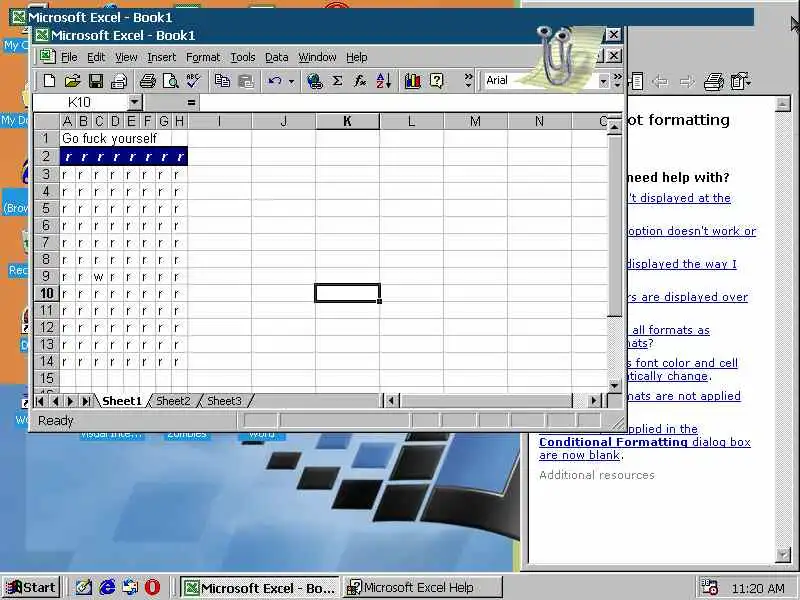The width and height of the screenshot is (800, 600).
Task: Click the Undo arrow icon
Action: [274, 81]
